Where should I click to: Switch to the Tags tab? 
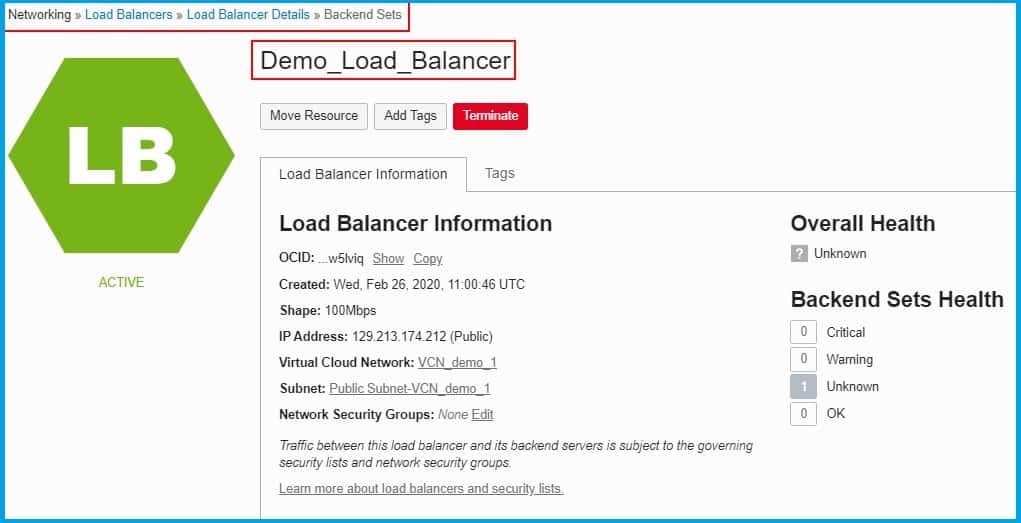click(500, 173)
